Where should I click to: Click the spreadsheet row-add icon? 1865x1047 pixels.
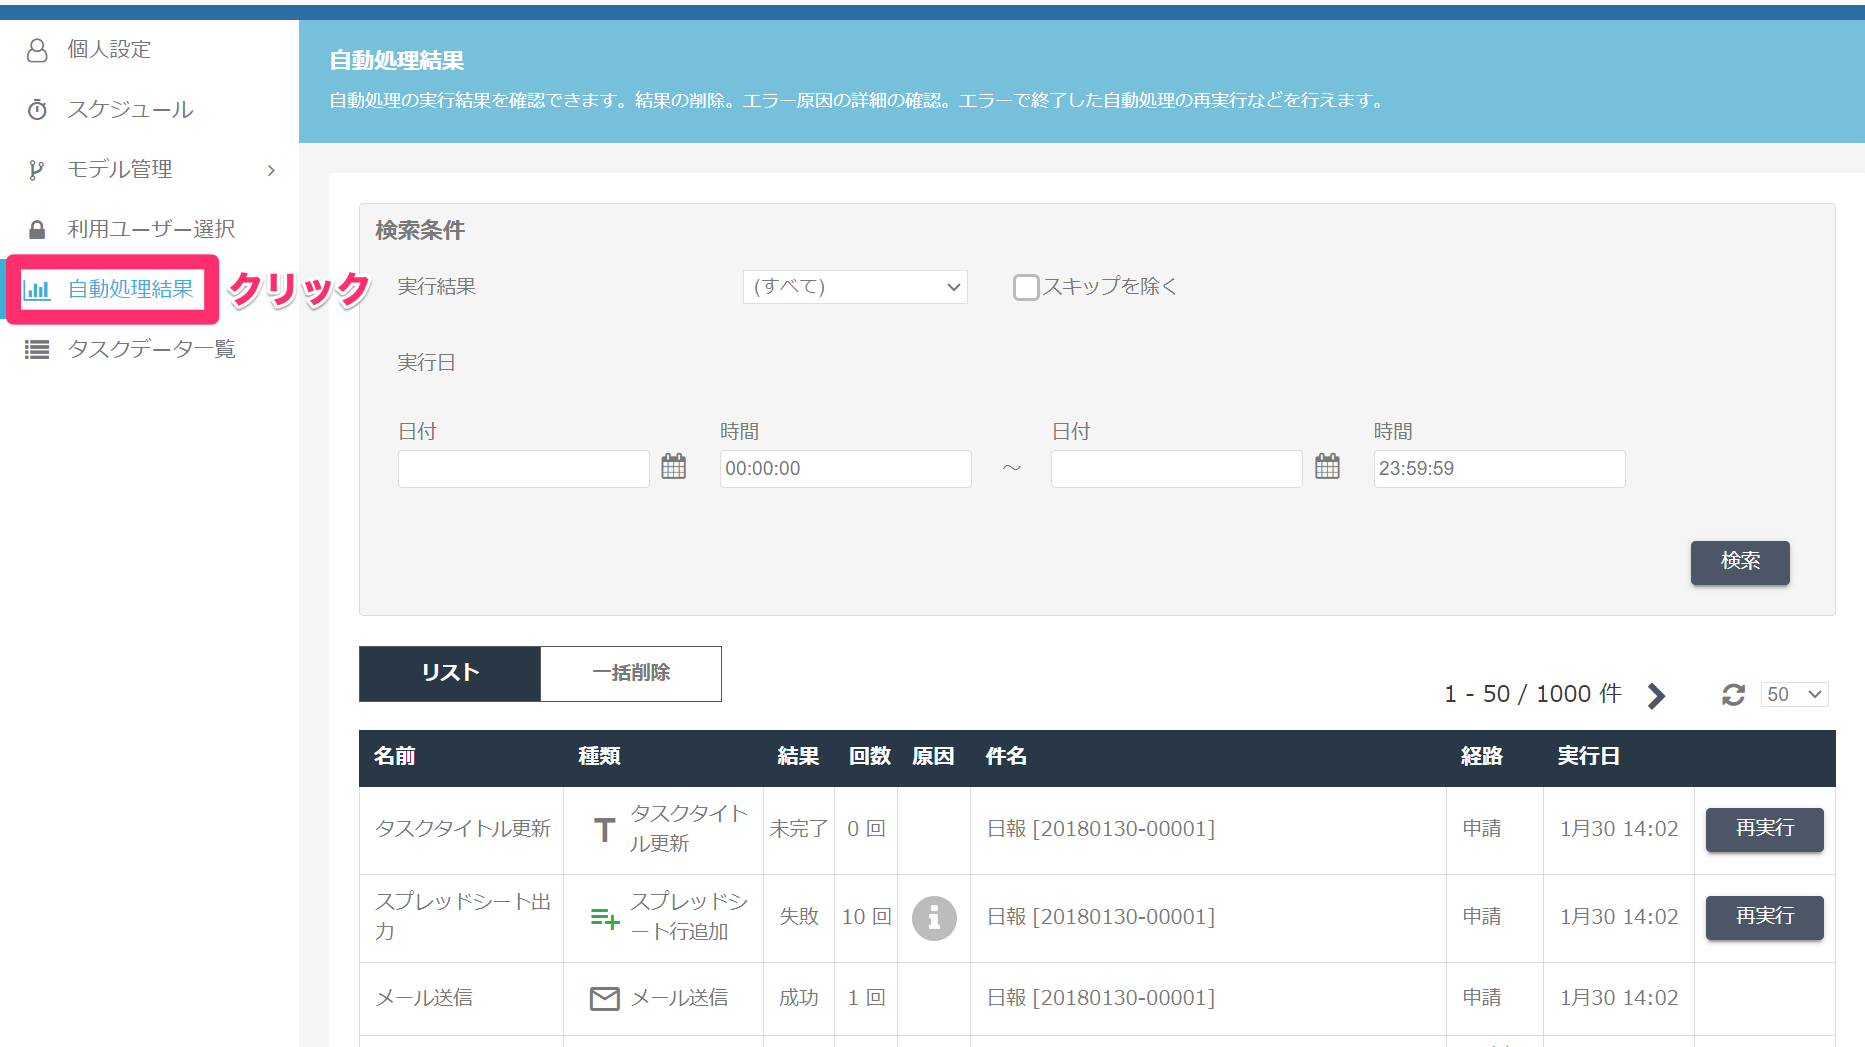[603, 917]
